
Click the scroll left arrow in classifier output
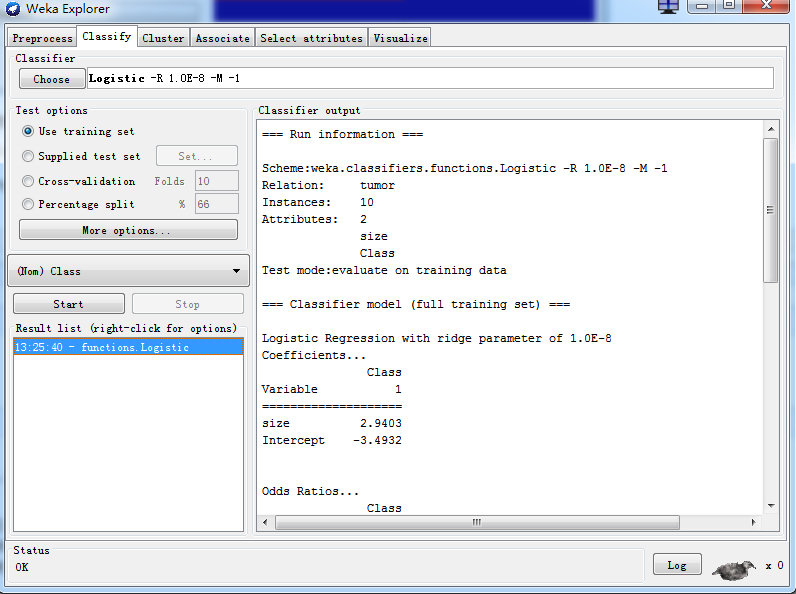[x=265, y=522]
